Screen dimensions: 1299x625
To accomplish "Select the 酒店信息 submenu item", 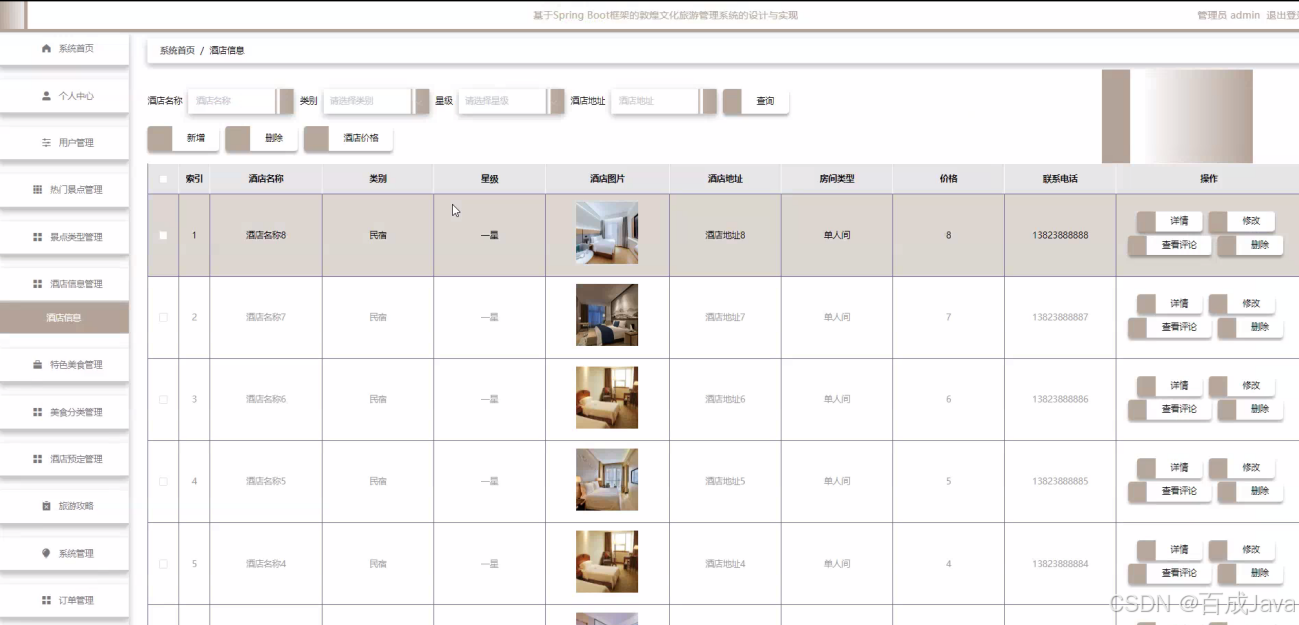I will point(65,318).
